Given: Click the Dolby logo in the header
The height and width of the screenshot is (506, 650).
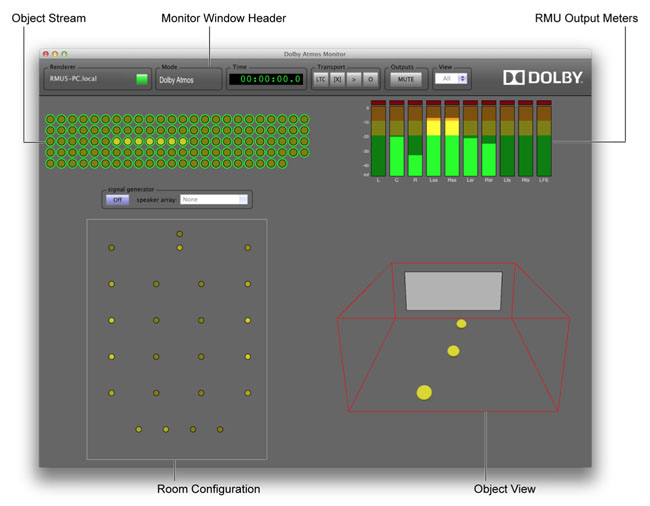Looking at the screenshot, I should pyautogui.click(x=543, y=77).
